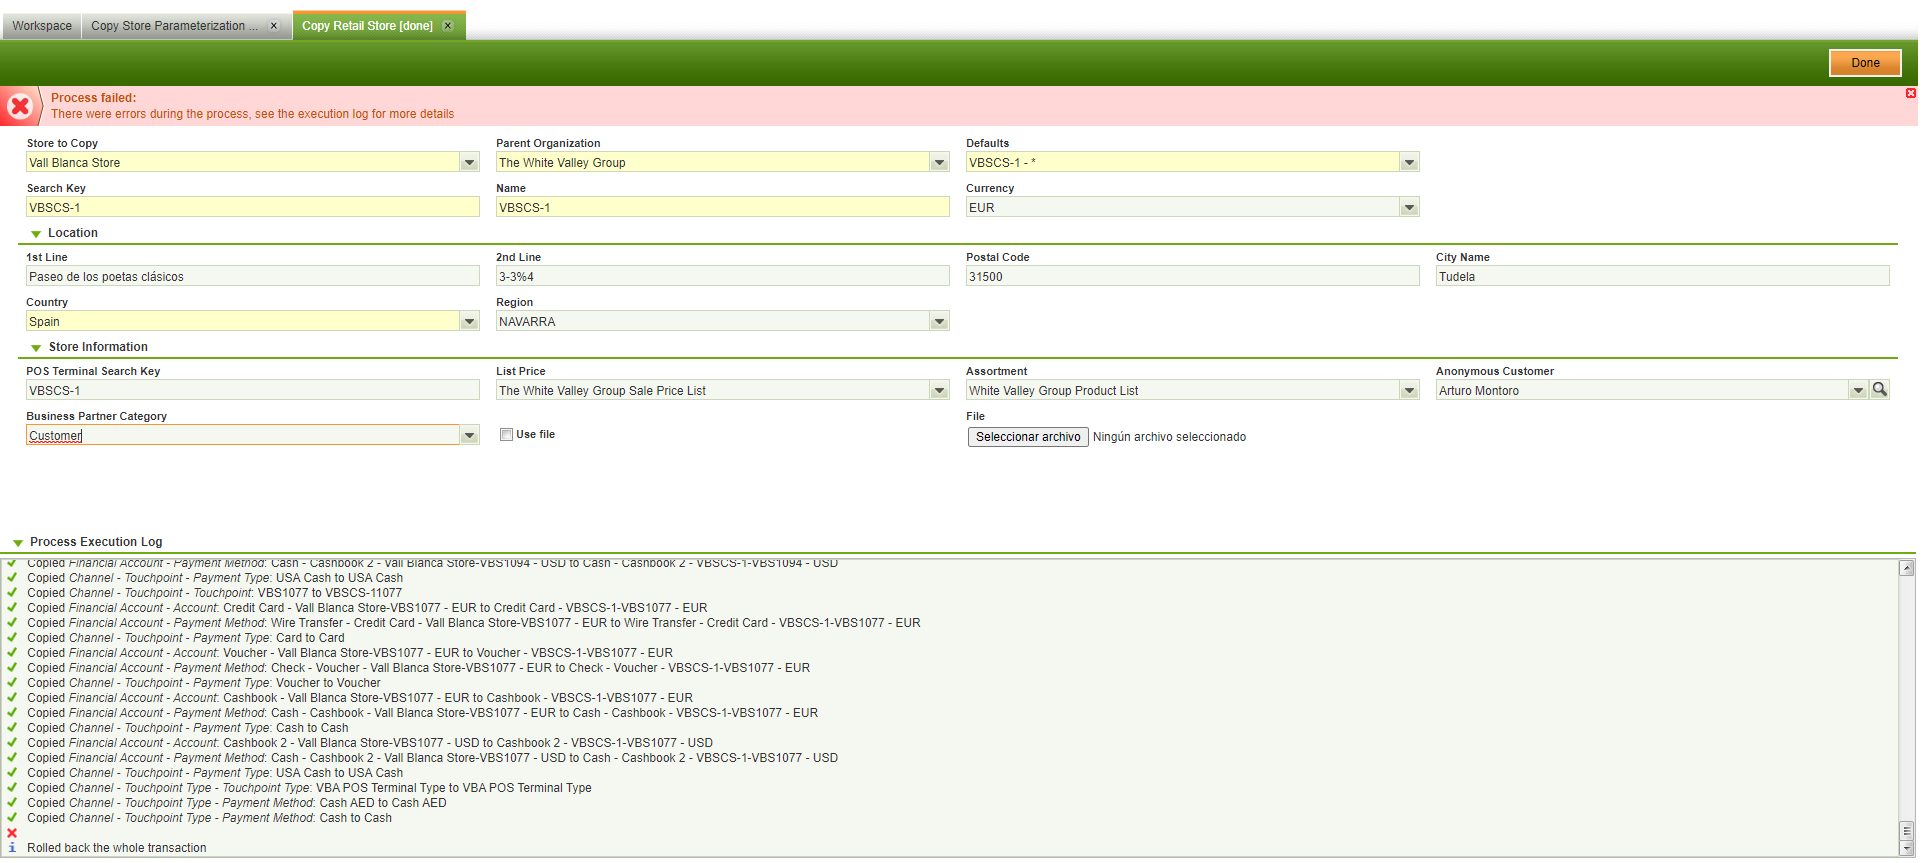Click log line 'Account: Cashbook 2 - Vall Blanca Store-VBS1077 - USD'
This screenshot has height=863, width=1926.
point(370,743)
